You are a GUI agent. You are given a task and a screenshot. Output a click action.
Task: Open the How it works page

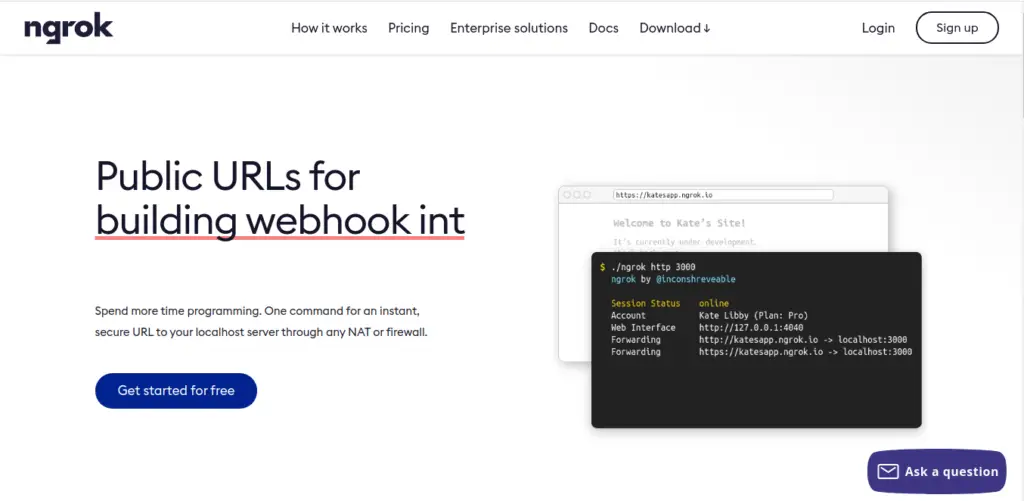[329, 28]
